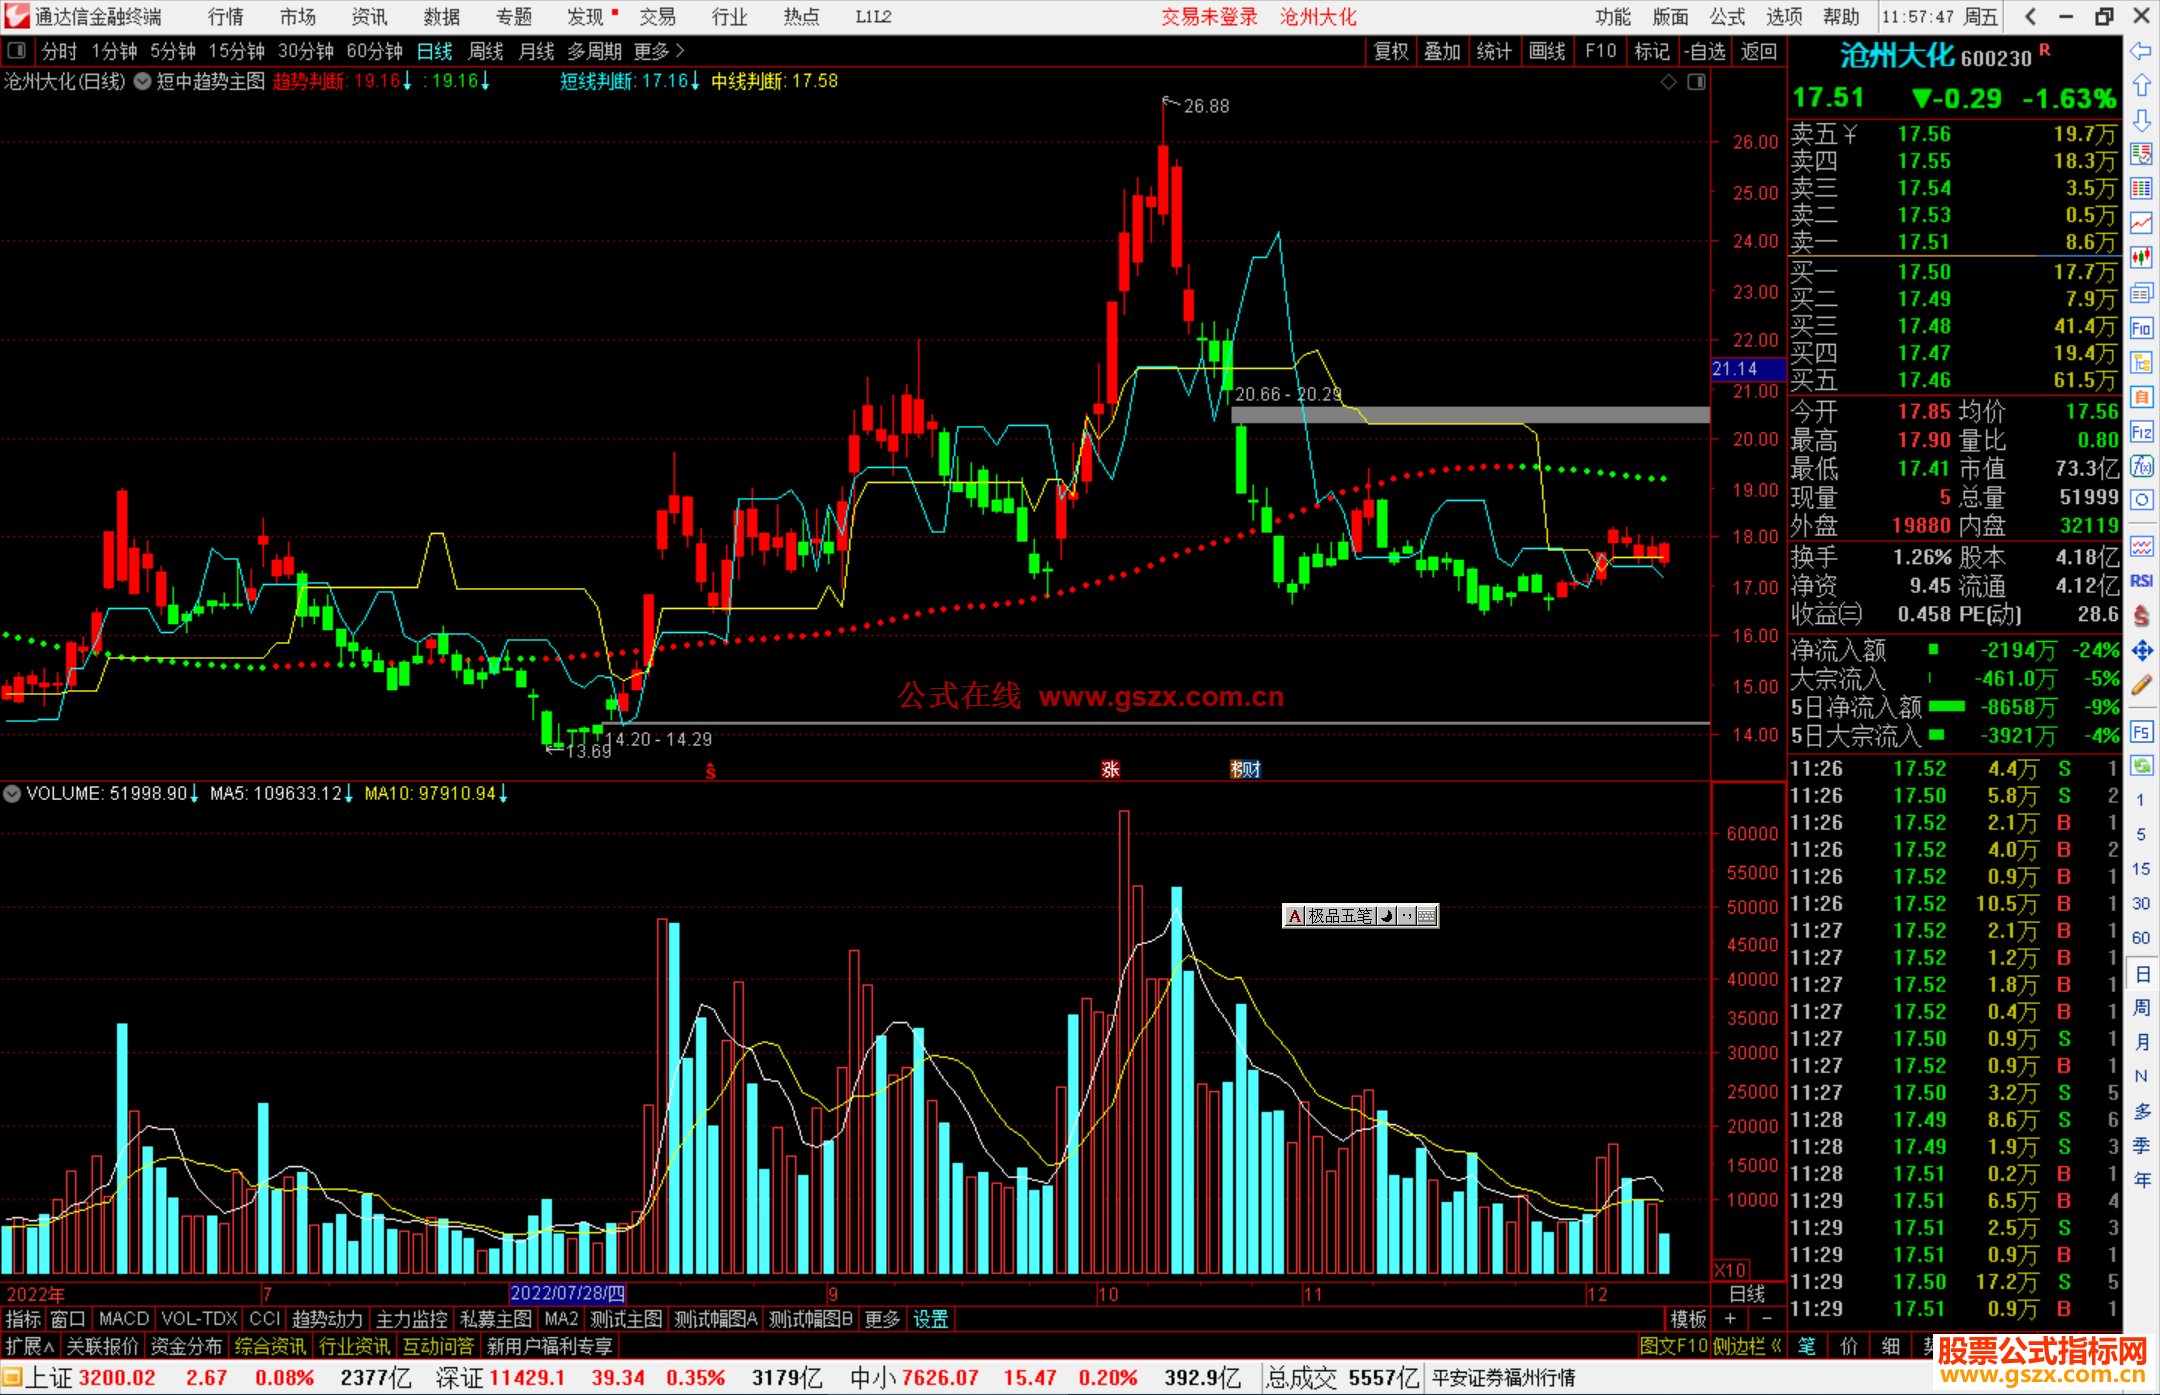Open the 行情 menu
This screenshot has width=2160, height=1395.
(226, 17)
